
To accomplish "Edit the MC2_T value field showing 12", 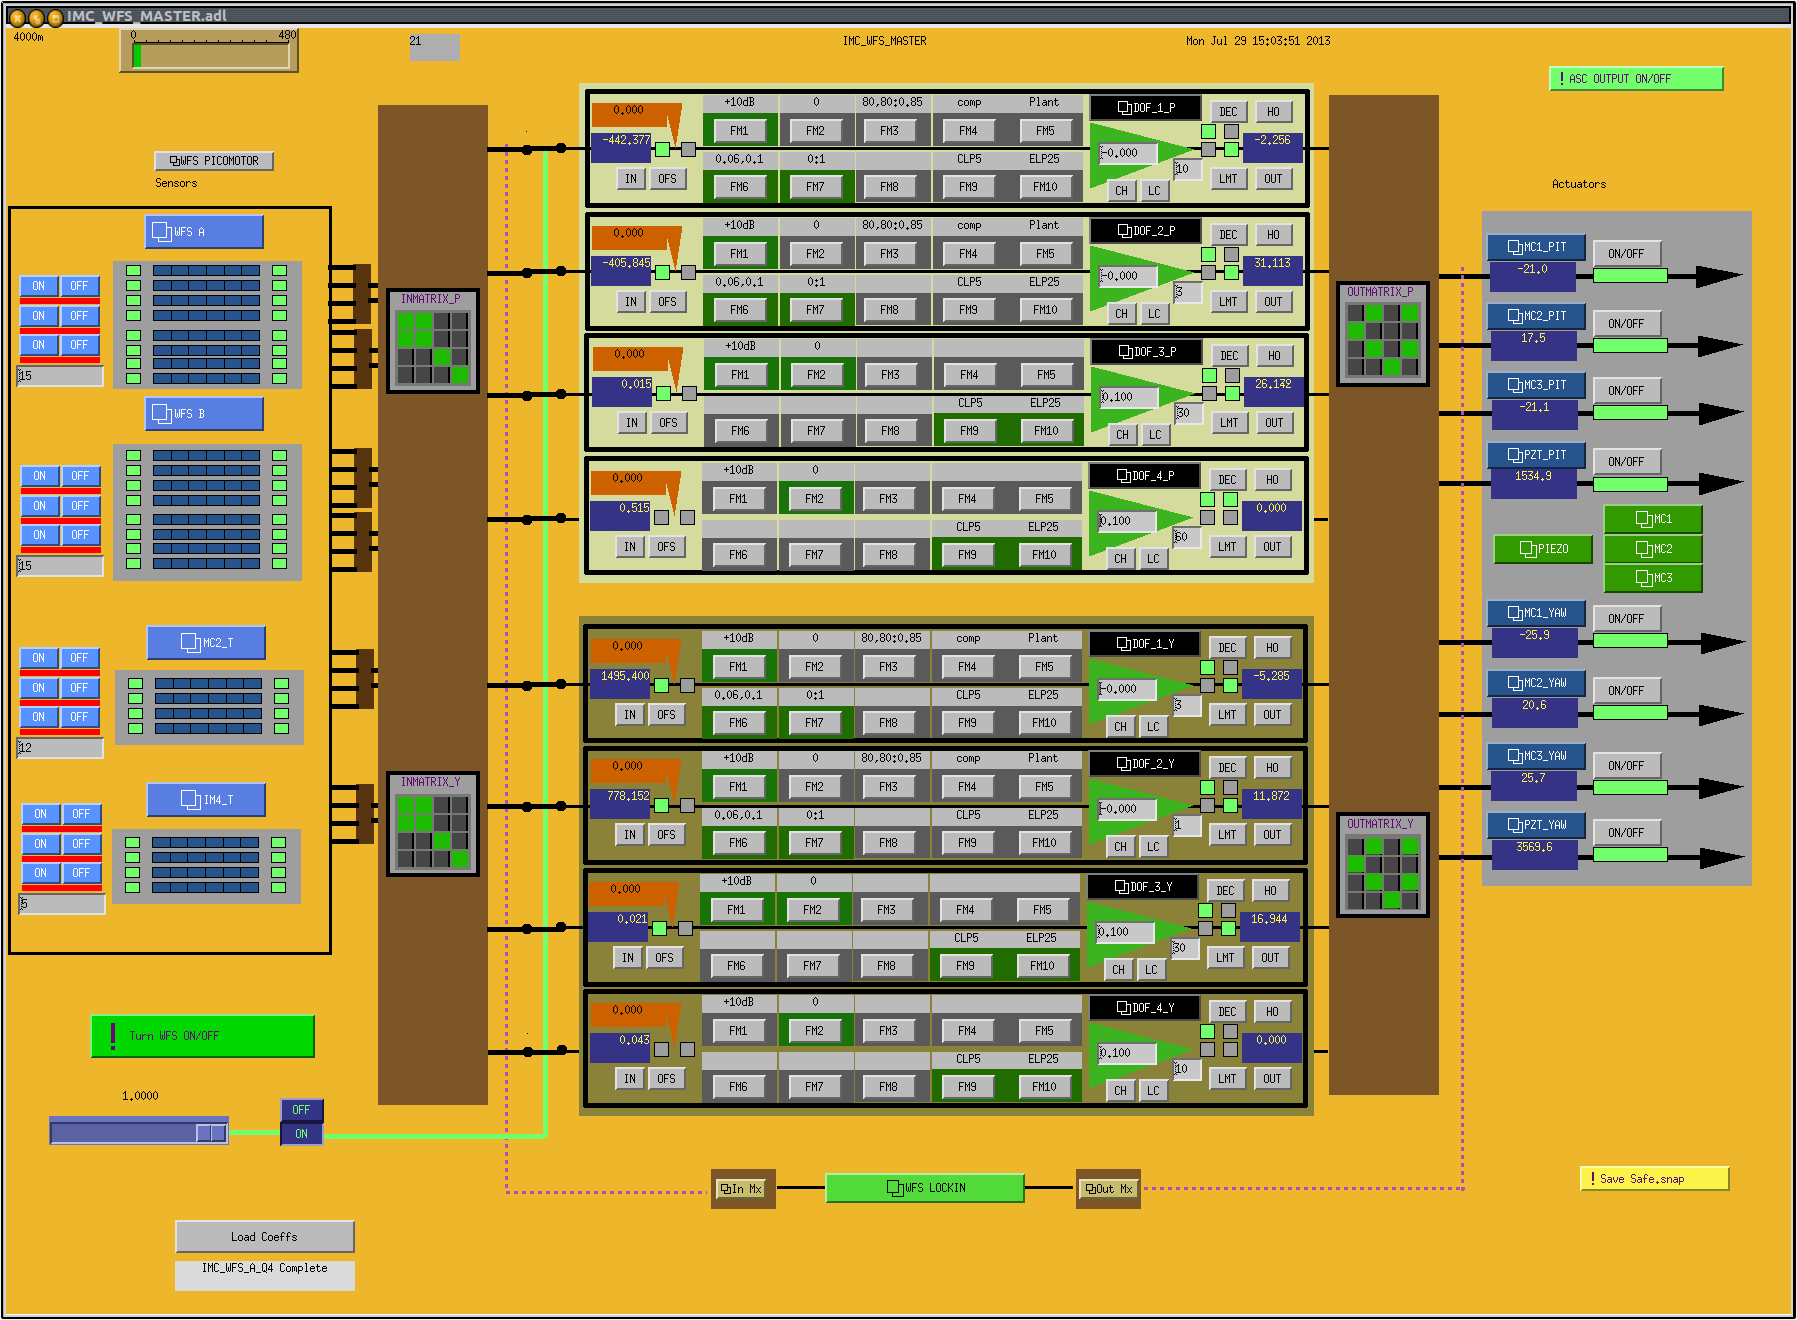I will point(61,748).
